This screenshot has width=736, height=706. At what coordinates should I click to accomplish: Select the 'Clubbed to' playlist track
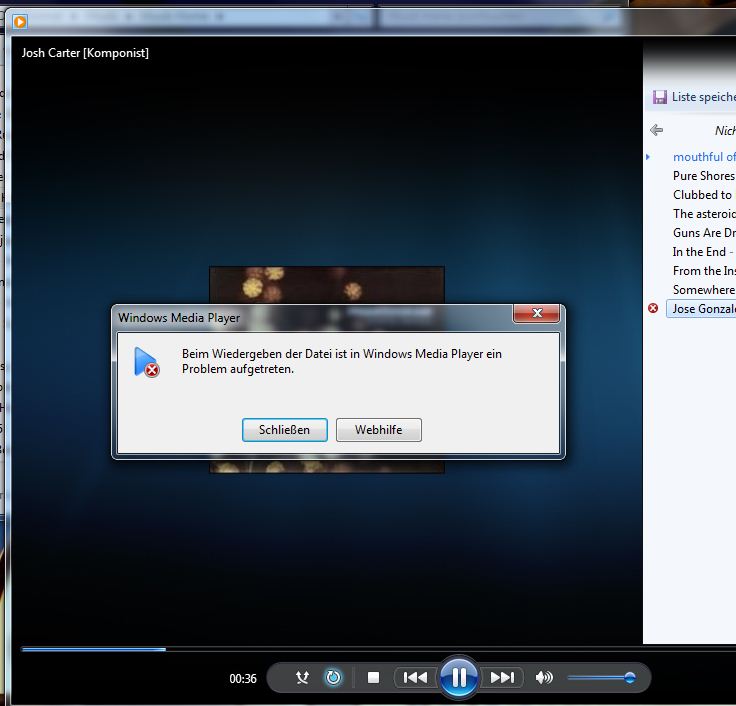[704, 195]
